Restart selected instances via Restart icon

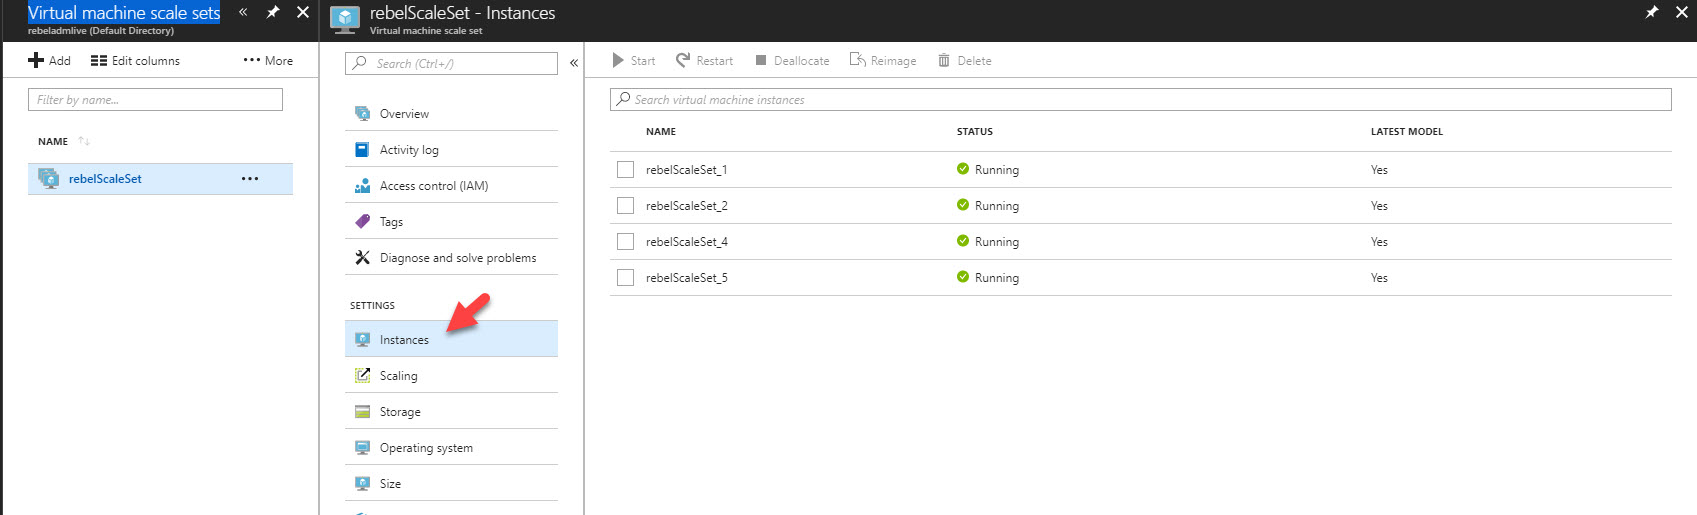[x=683, y=60]
